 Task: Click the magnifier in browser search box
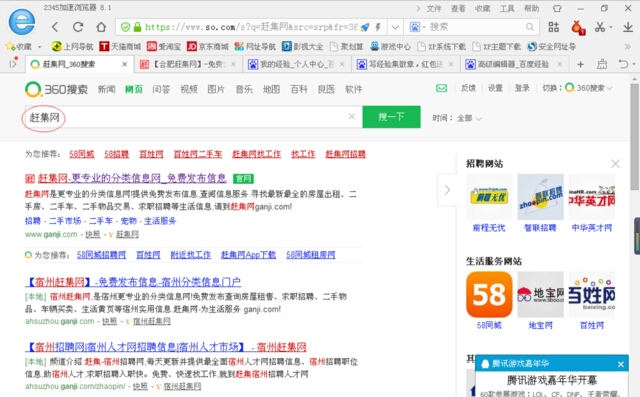530,27
